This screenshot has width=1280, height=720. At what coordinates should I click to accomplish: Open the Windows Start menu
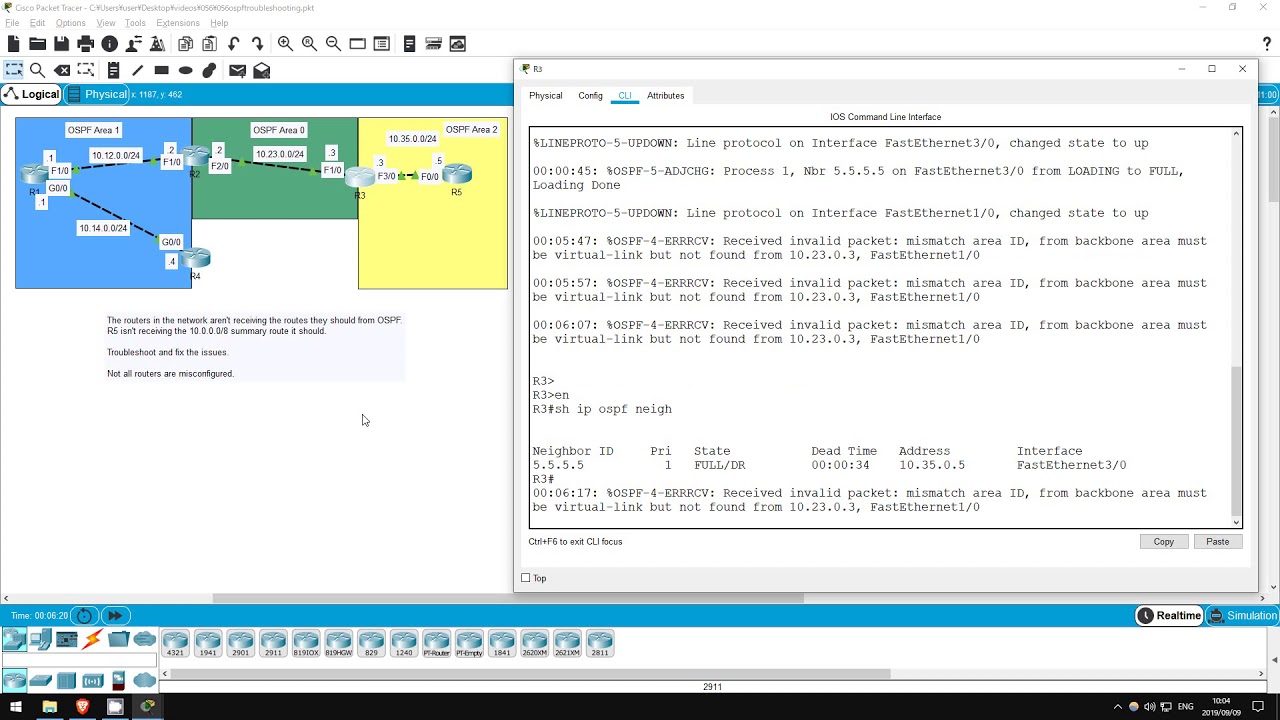pyautogui.click(x=16, y=707)
